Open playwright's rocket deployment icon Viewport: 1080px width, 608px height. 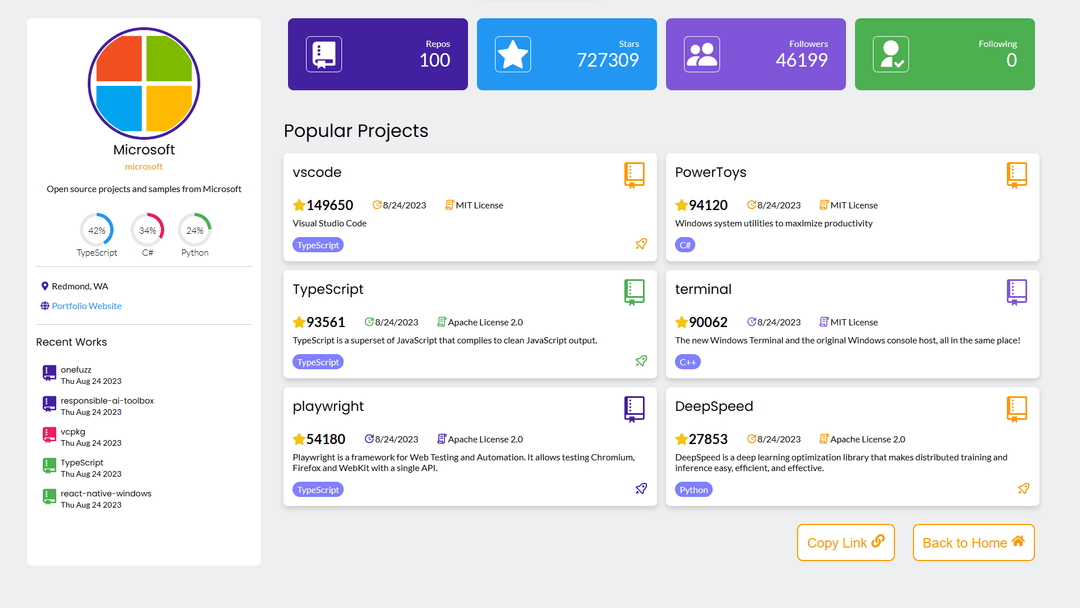pos(641,489)
